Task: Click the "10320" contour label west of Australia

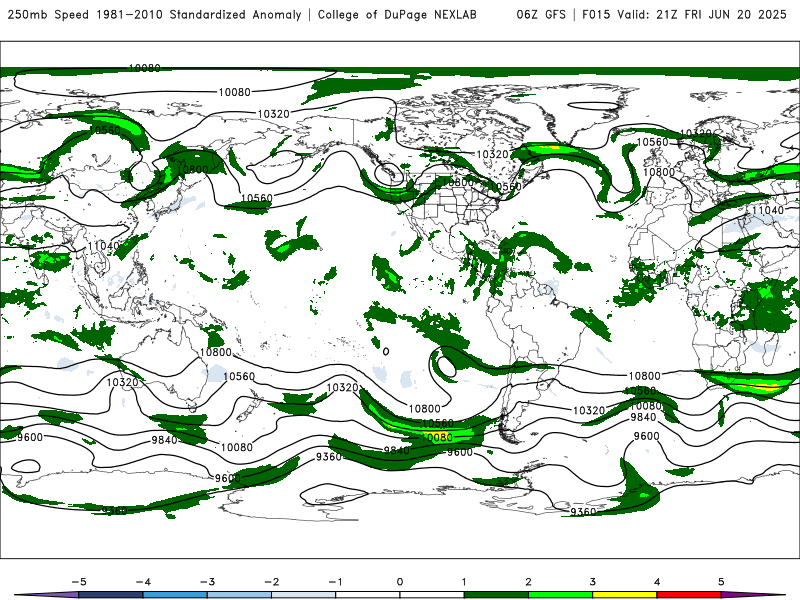Action: click(x=122, y=382)
